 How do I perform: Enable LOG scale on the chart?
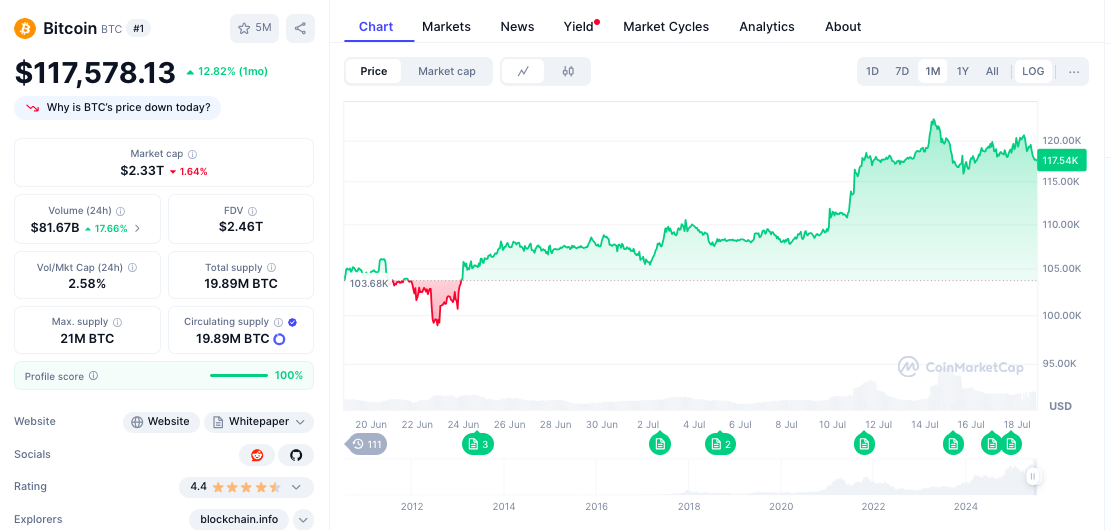pyautogui.click(x=1033, y=71)
